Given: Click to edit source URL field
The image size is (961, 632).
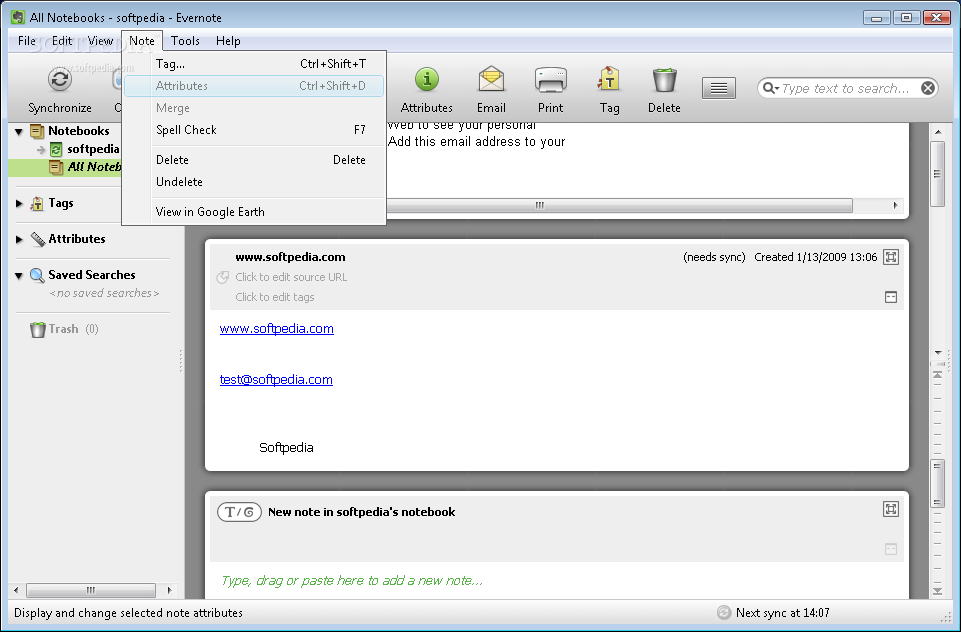Looking at the screenshot, I should (x=291, y=277).
